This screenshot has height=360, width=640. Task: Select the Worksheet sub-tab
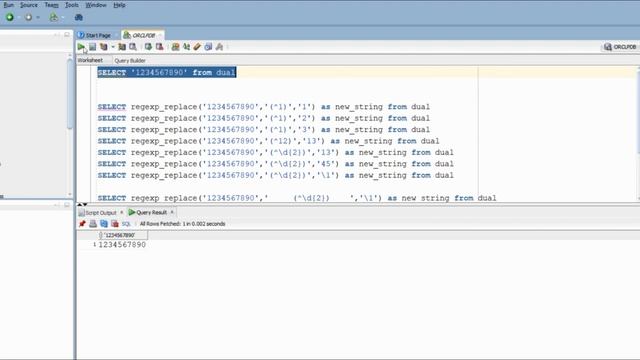pyautogui.click(x=90, y=60)
